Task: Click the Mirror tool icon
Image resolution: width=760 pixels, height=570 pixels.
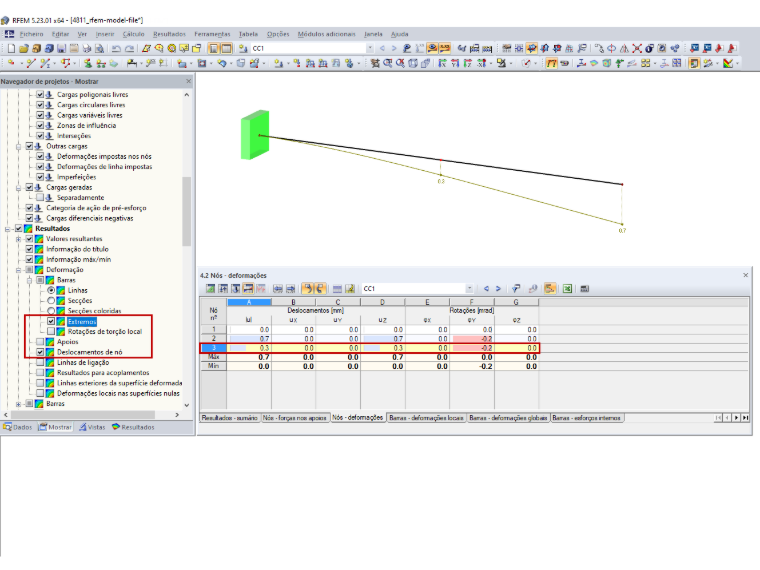Action: click(625, 48)
